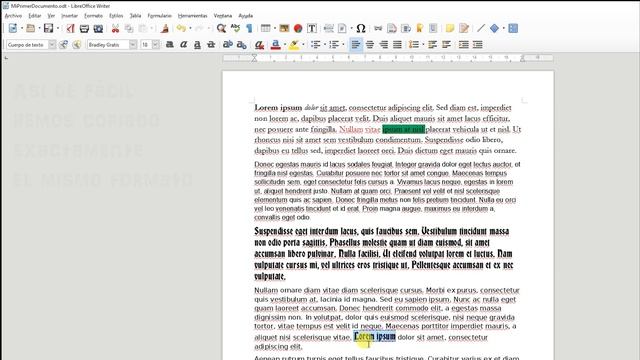Insert a bookmark with the ribbon icon
This screenshot has height=360, width=640.
tap(420, 28)
